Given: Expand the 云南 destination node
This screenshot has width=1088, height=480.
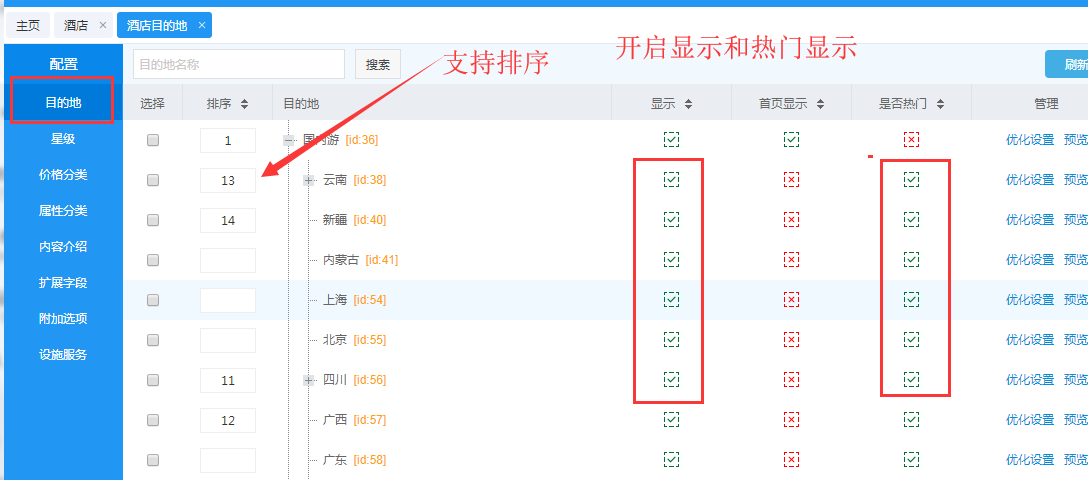Looking at the screenshot, I should (x=309, y=180).
